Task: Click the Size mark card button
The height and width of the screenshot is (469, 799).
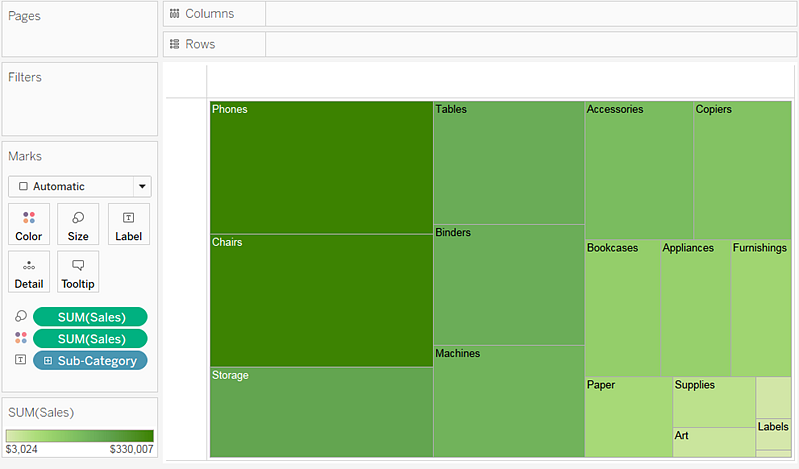Action: (x=78, y=224)
